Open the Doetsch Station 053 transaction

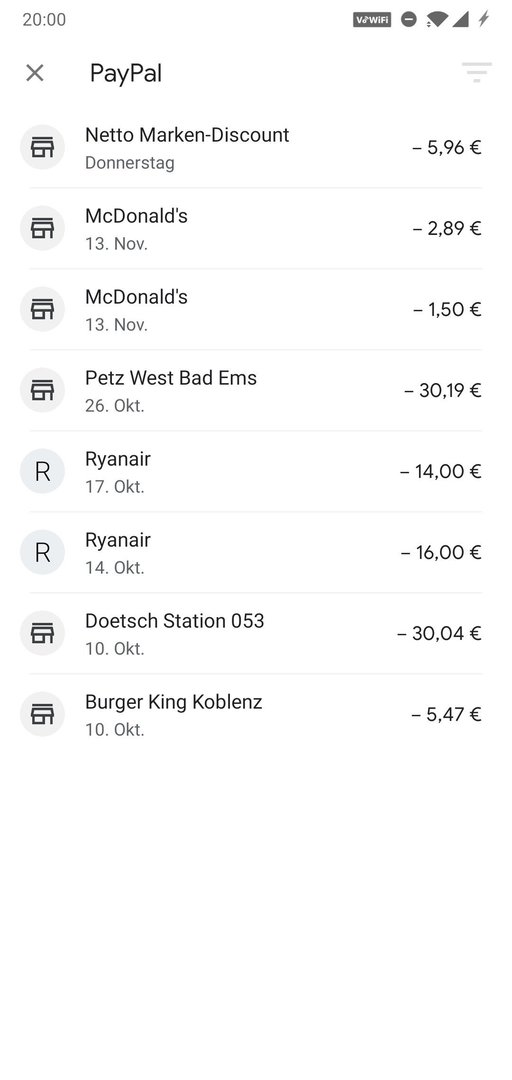[256, 633]
